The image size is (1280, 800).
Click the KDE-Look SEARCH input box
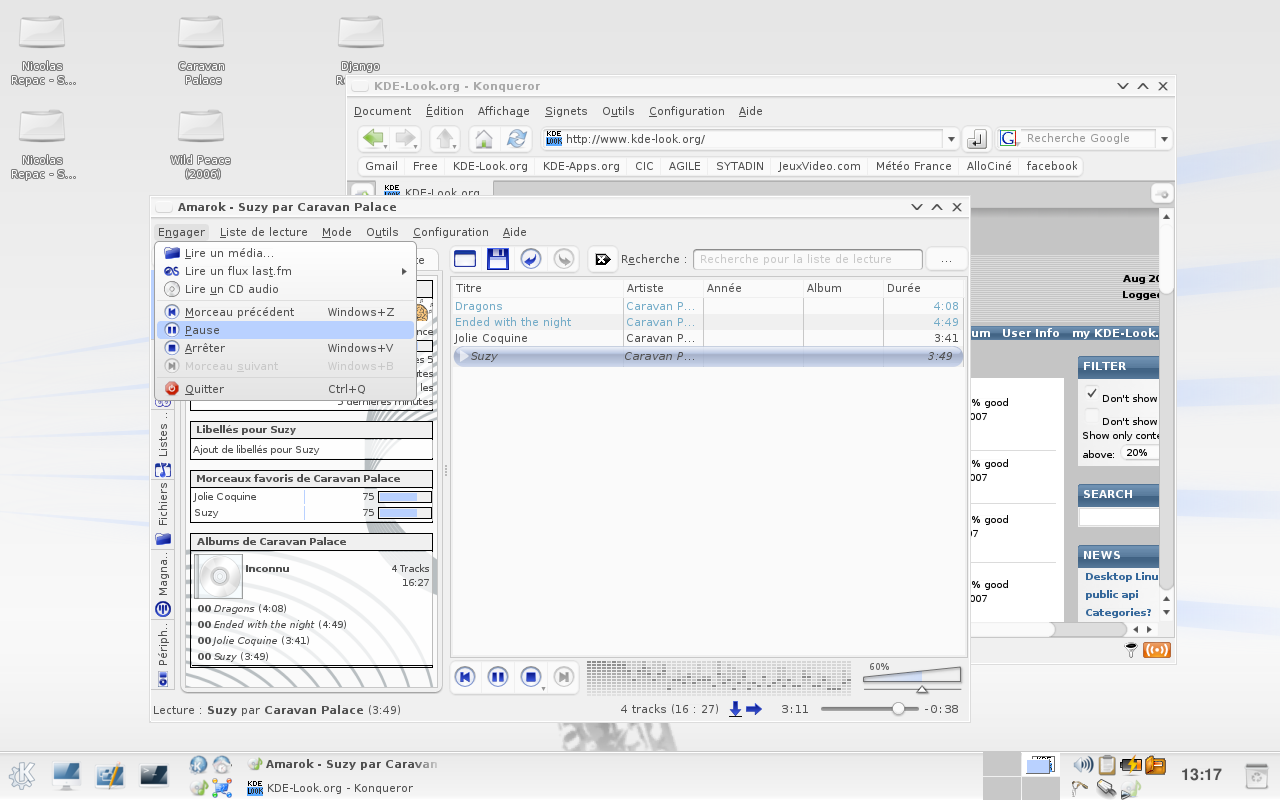[x=1119, y=517]
